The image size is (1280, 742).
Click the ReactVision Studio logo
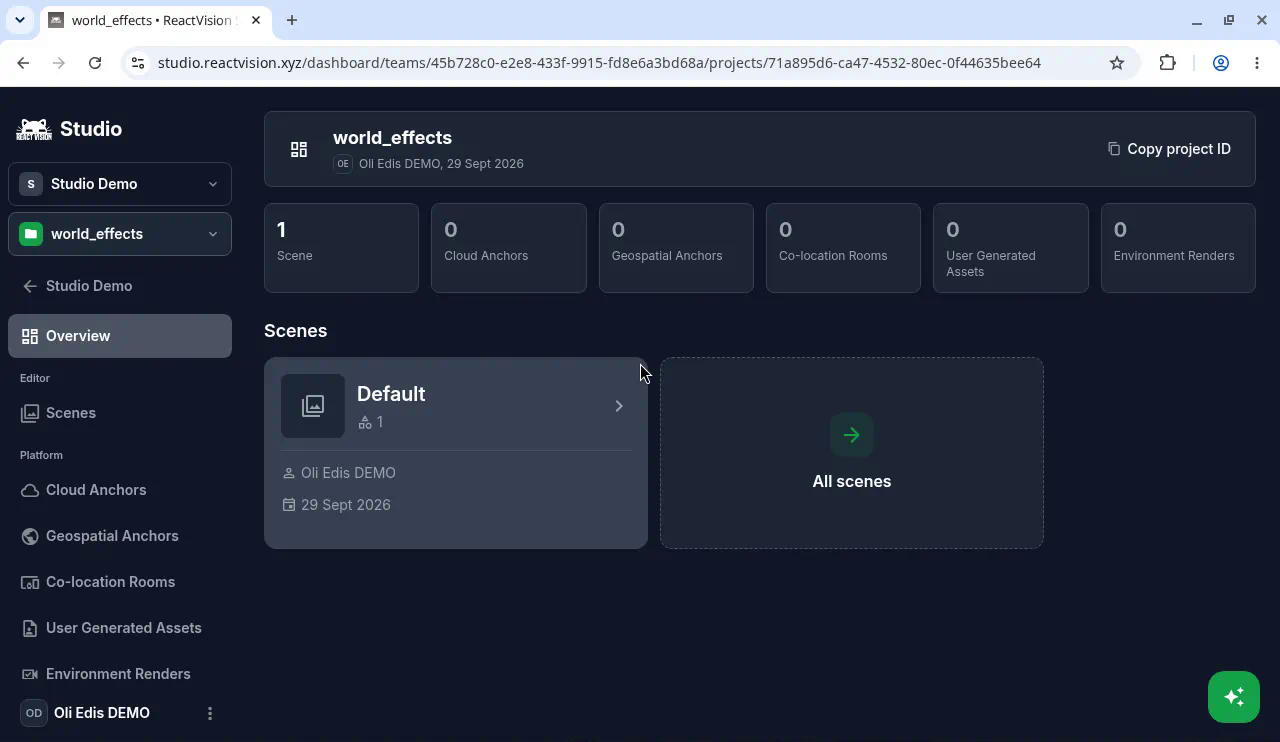click(x=69, y=129)
